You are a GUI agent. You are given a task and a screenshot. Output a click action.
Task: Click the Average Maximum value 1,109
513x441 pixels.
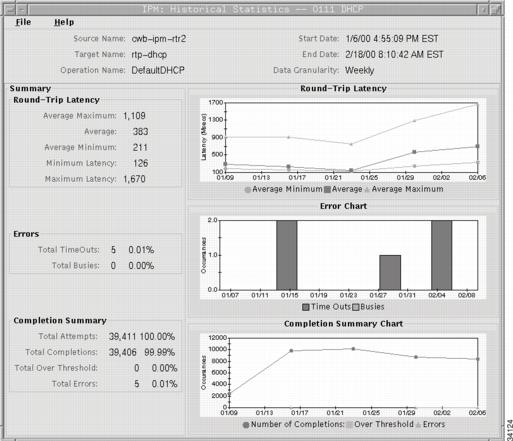click(x=134, y=116)
